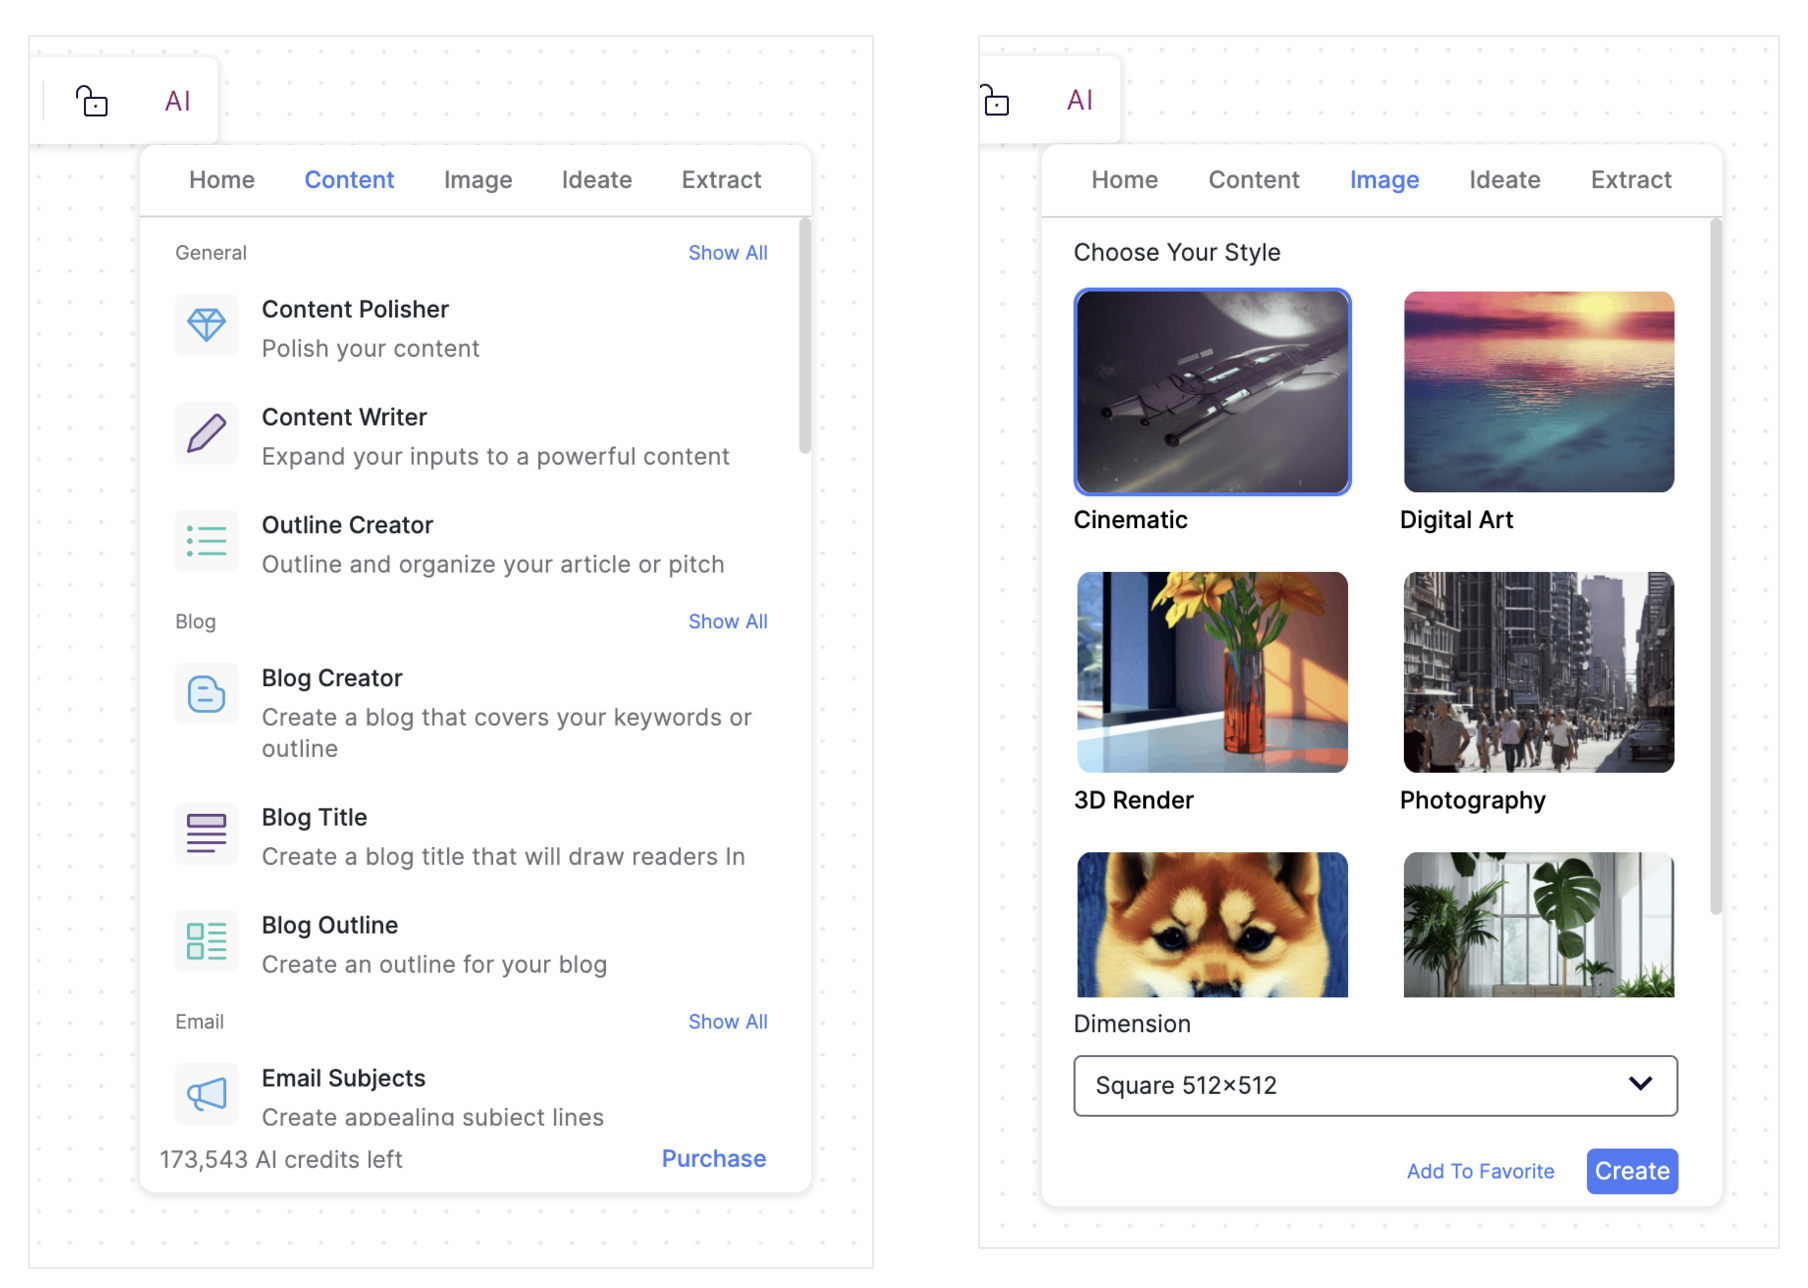Open Email Subjects tool title
Image resolution: width=1808 pixels, height=1288 pixels.
(343, 1079)
